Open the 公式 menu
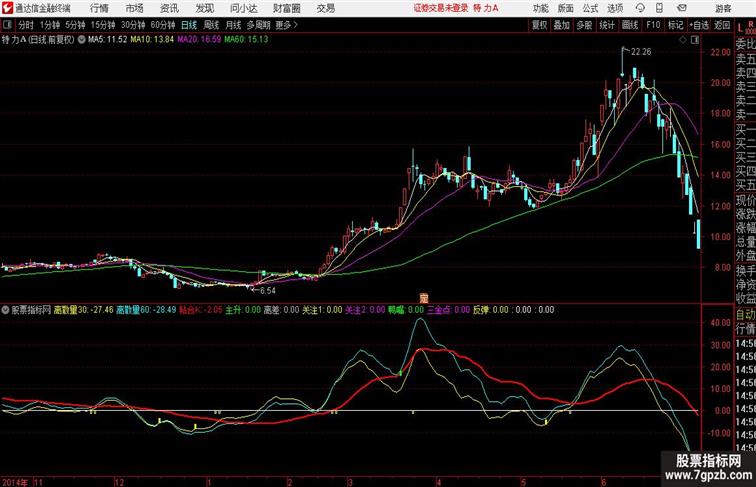 [x=590, y=8]
